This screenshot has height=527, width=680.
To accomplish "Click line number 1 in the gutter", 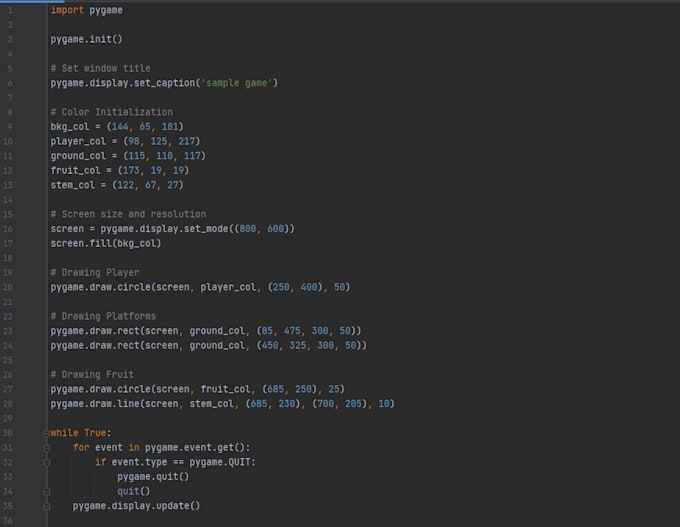I will pos(10,10).
